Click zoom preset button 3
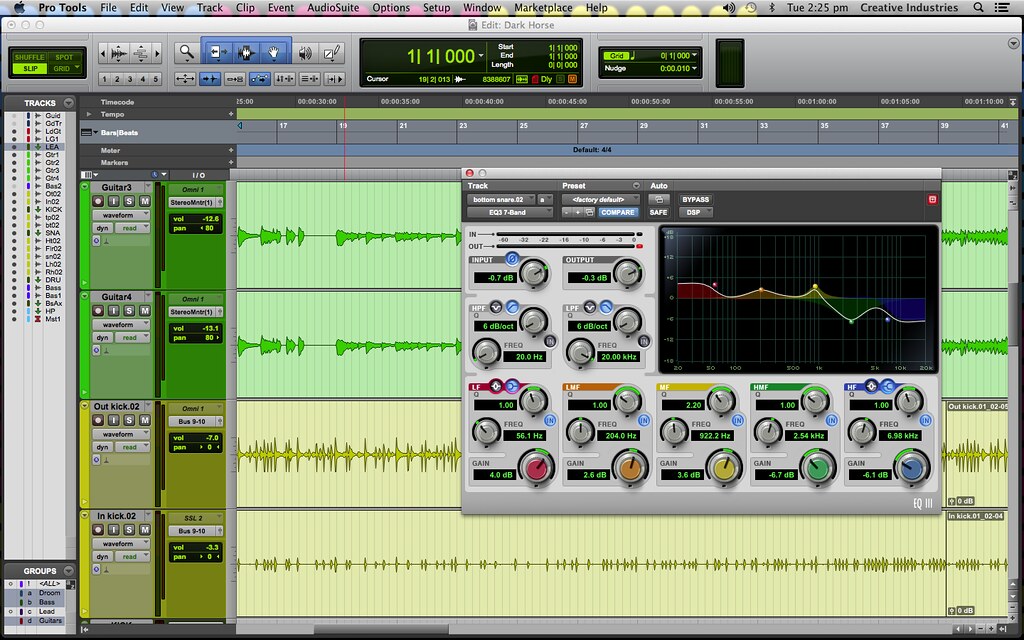This screenshot has width=1024, height=640. pos(129,77)
